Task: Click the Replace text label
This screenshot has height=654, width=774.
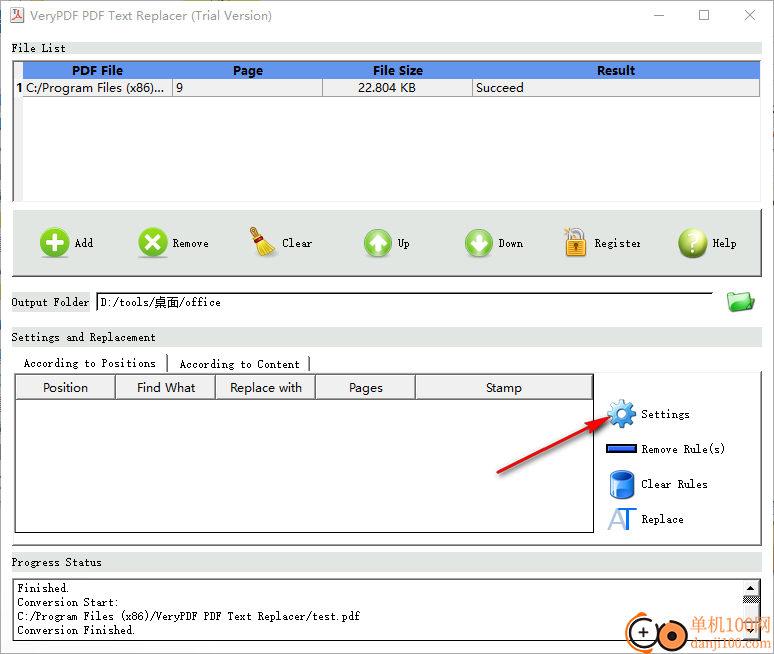Action: click(662, 519)
